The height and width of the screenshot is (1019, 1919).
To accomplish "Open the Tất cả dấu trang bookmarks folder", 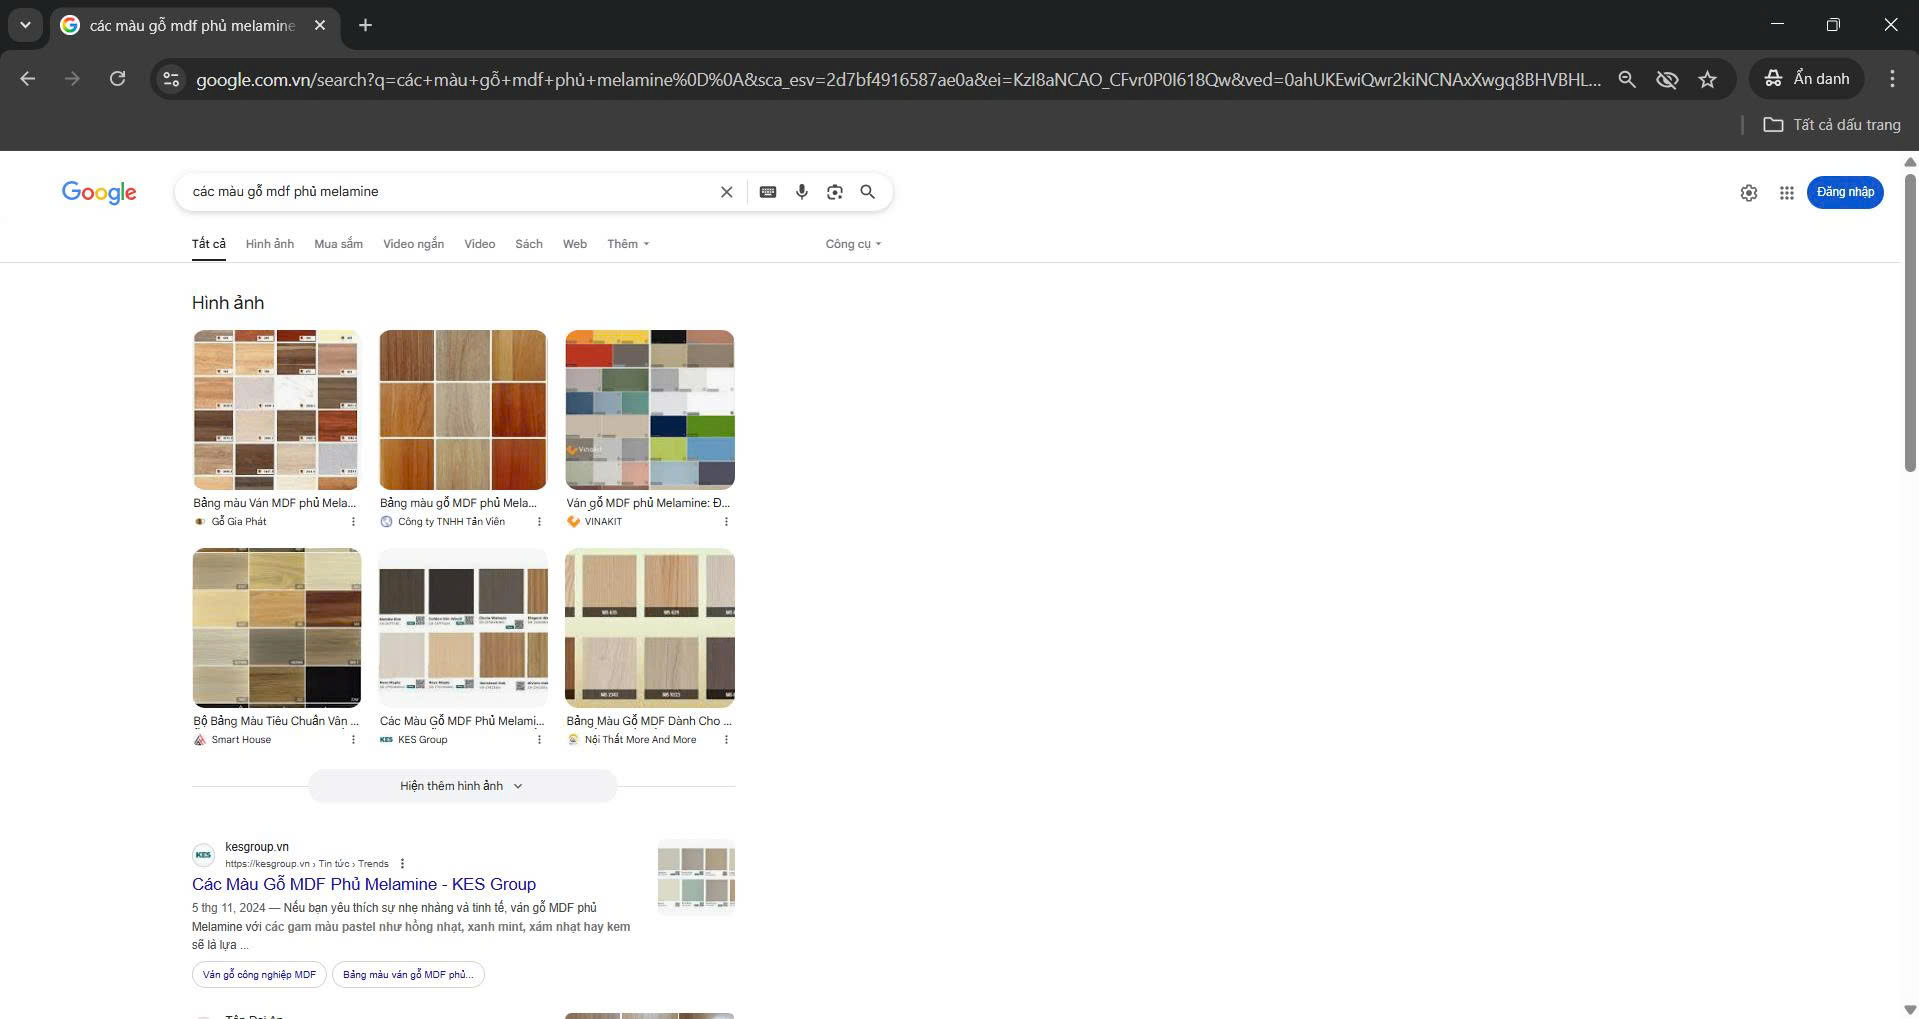I will [1832, 125].
